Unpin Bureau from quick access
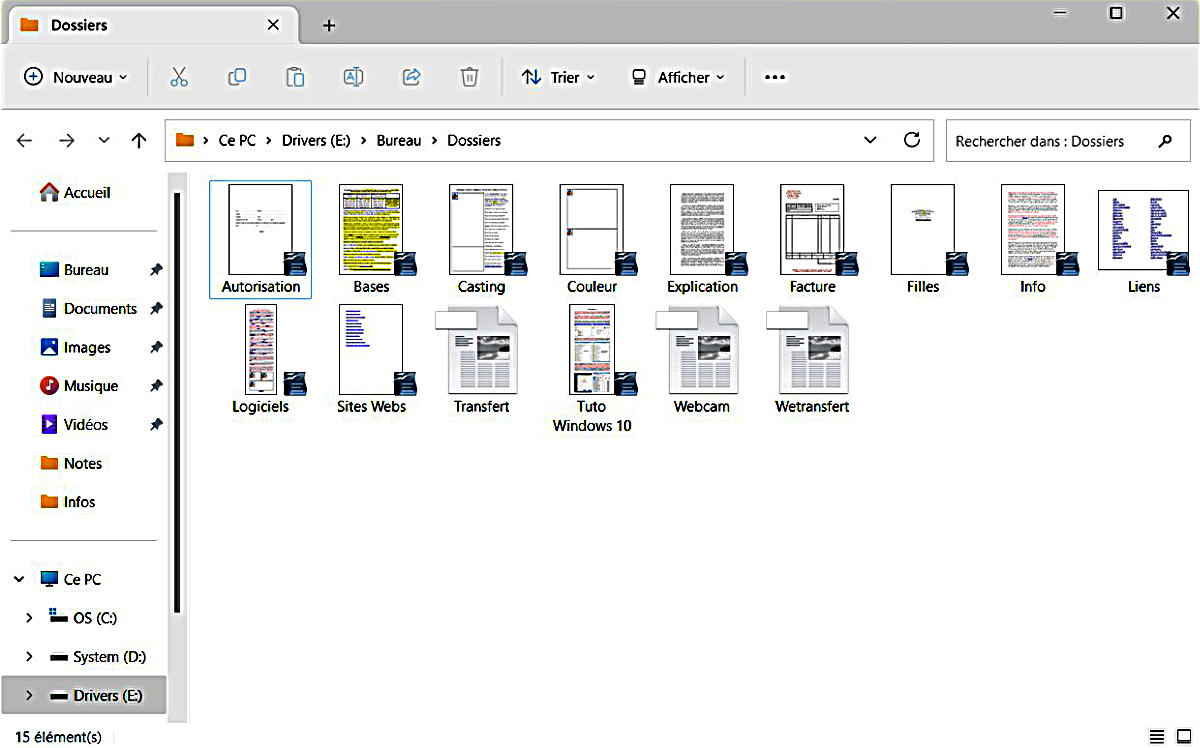Viewport: 1200px width, 748px height. 156,270
